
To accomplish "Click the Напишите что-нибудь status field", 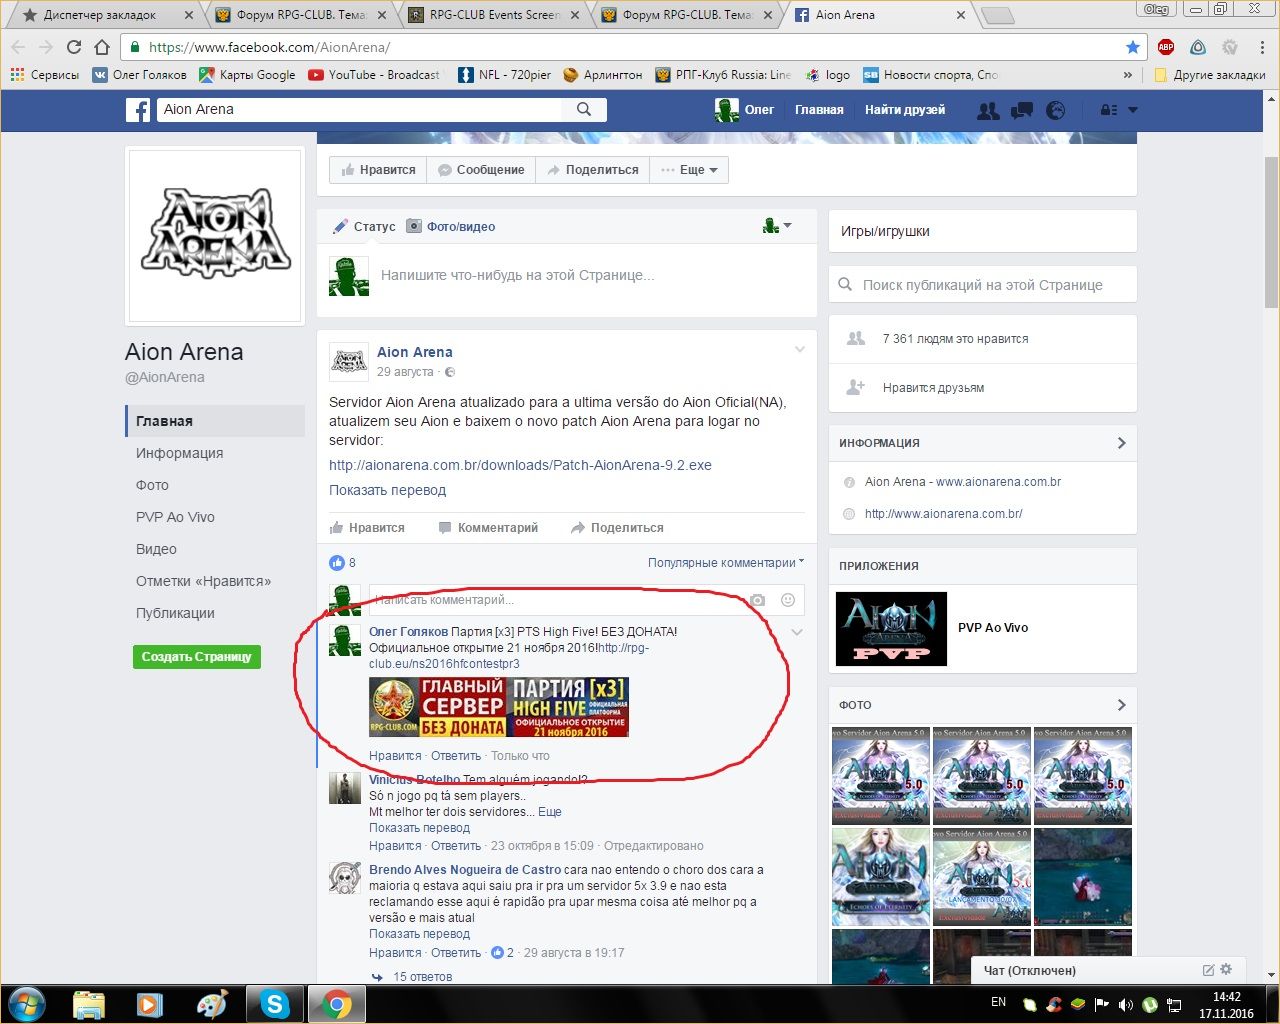I will [517, 275].
